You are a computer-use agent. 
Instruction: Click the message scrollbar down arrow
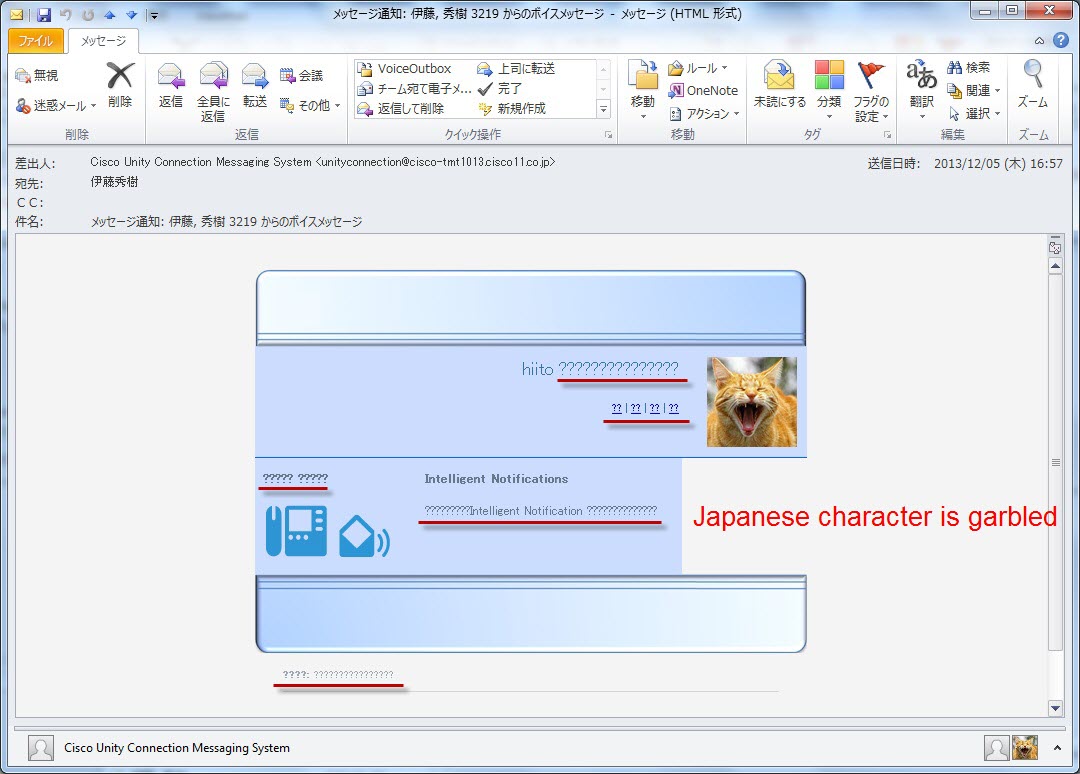click(x=1055, y=708)
